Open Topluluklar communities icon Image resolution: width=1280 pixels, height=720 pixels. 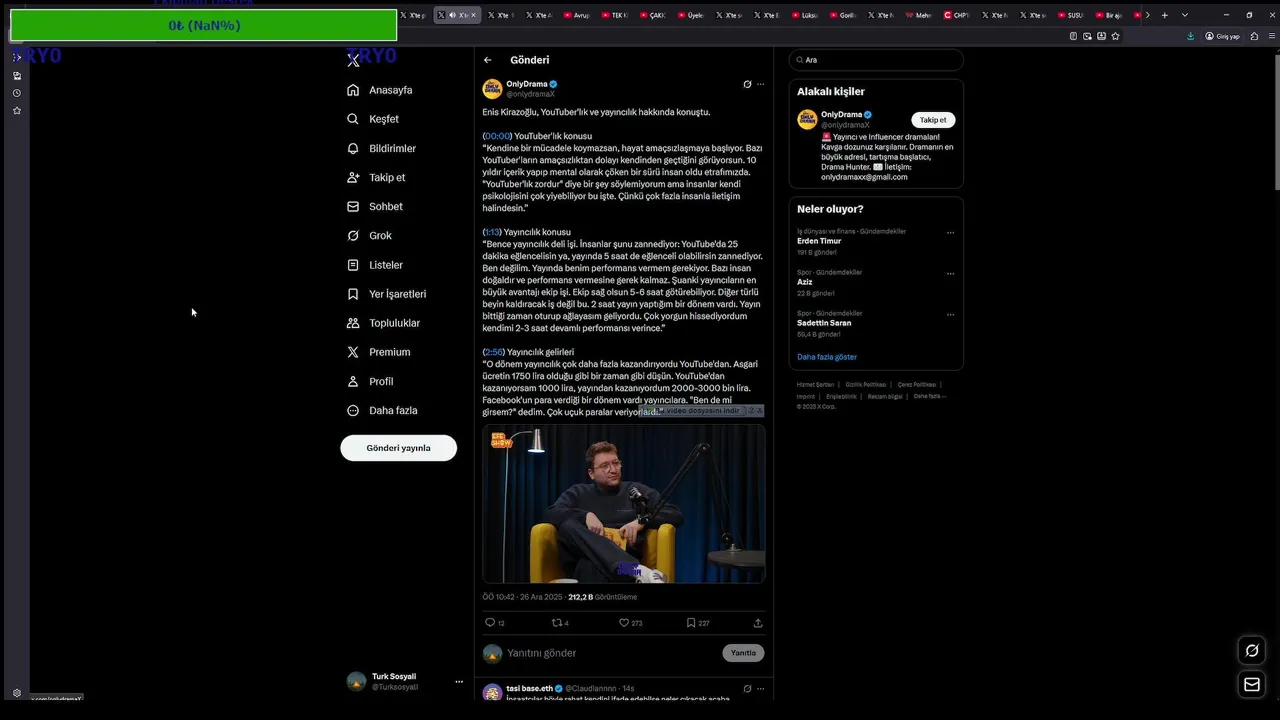pyautogui.click(x=353, y=323)
